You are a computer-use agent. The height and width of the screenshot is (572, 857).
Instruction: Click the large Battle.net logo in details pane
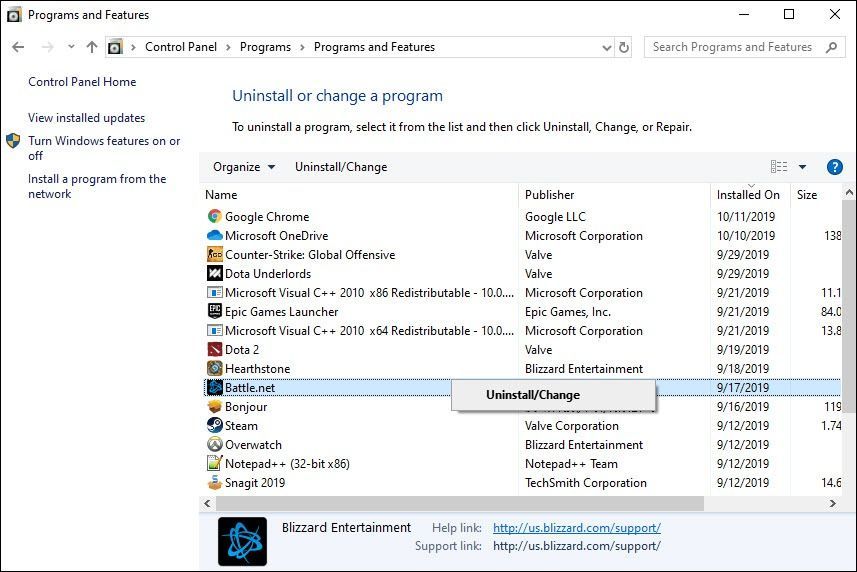(x=243, y=541)
